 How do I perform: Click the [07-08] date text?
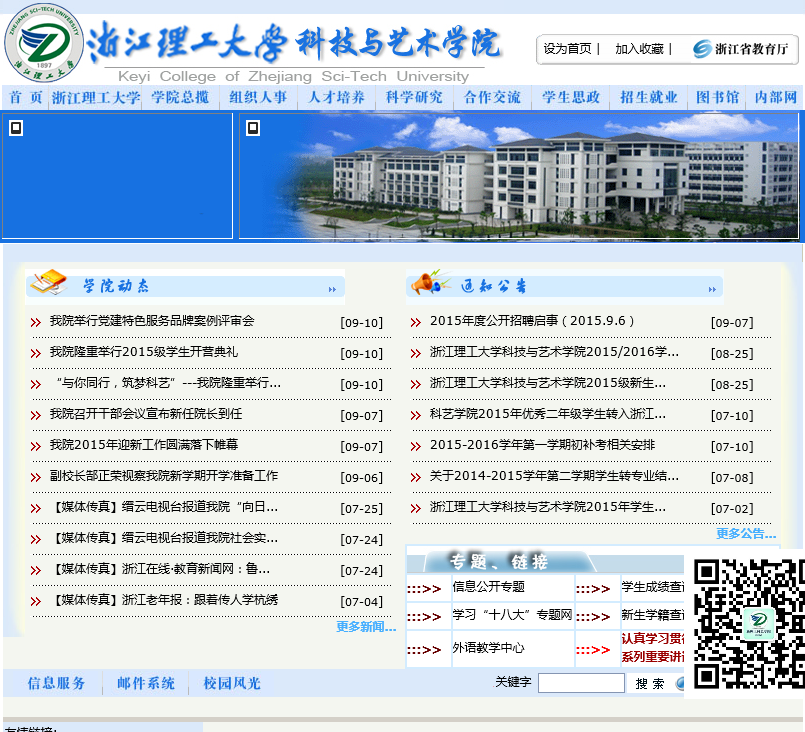tap(732, 478)
